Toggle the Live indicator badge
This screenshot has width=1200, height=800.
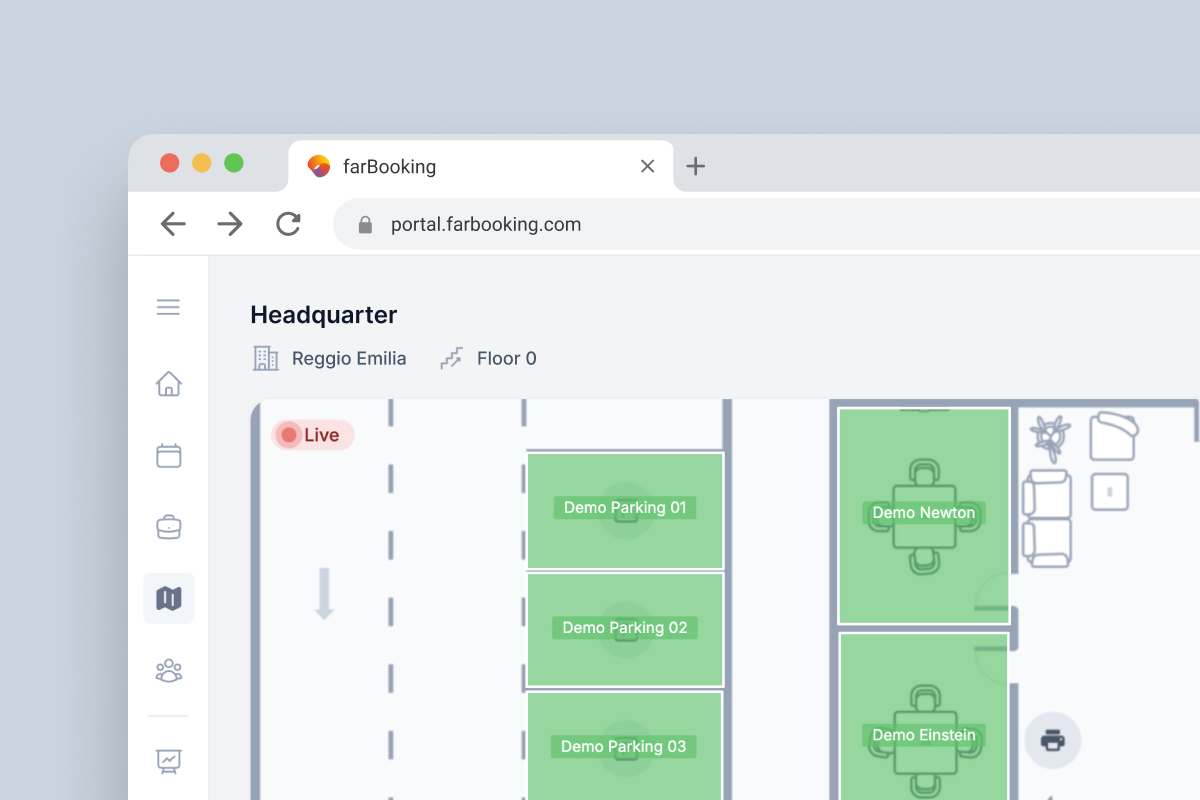pyautogui.click(x=312, y=435)
